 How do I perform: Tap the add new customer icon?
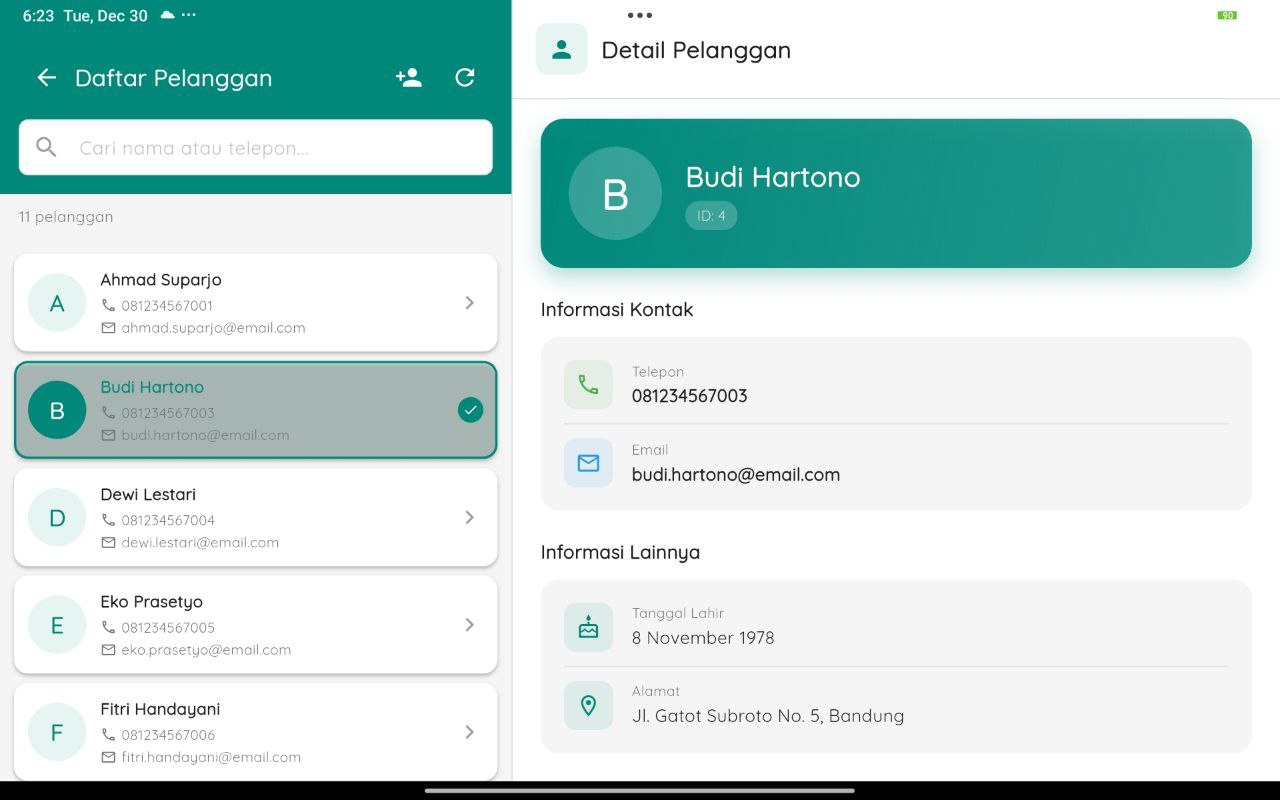(407, 77)
